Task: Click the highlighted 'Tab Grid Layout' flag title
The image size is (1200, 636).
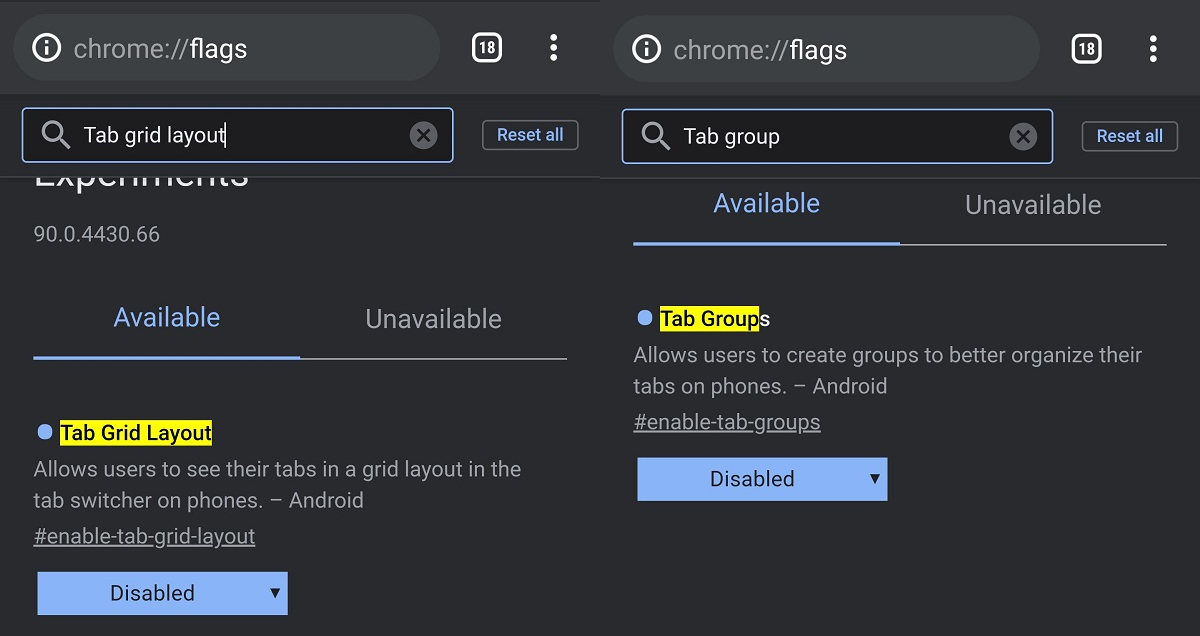Action: pyautogui.click(x=136, y=433)
